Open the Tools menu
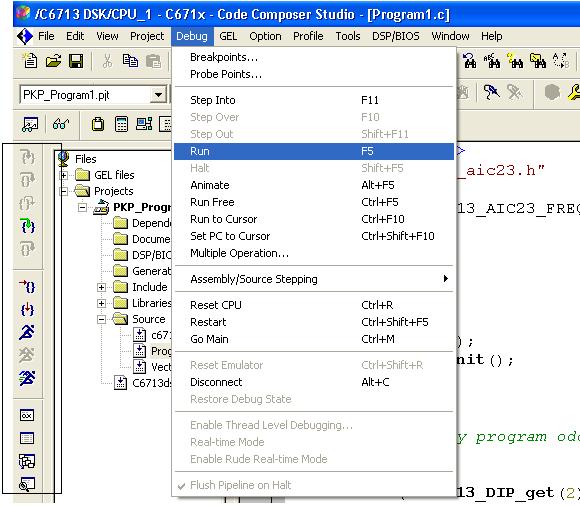 [x=348, y=36]
